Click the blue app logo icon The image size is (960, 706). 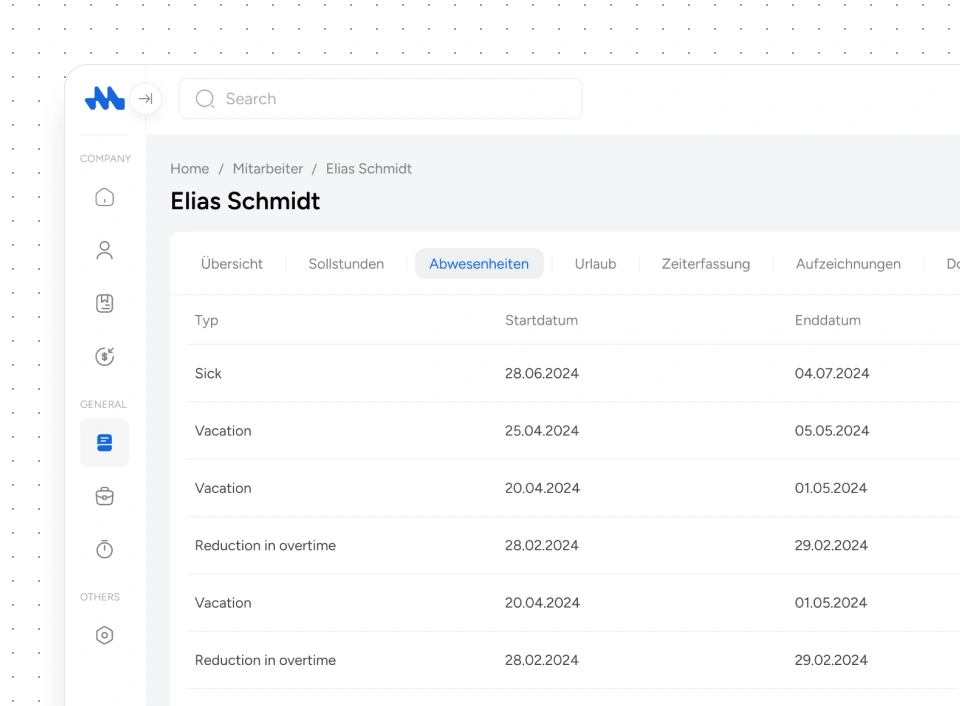click(x=104, y=98)
